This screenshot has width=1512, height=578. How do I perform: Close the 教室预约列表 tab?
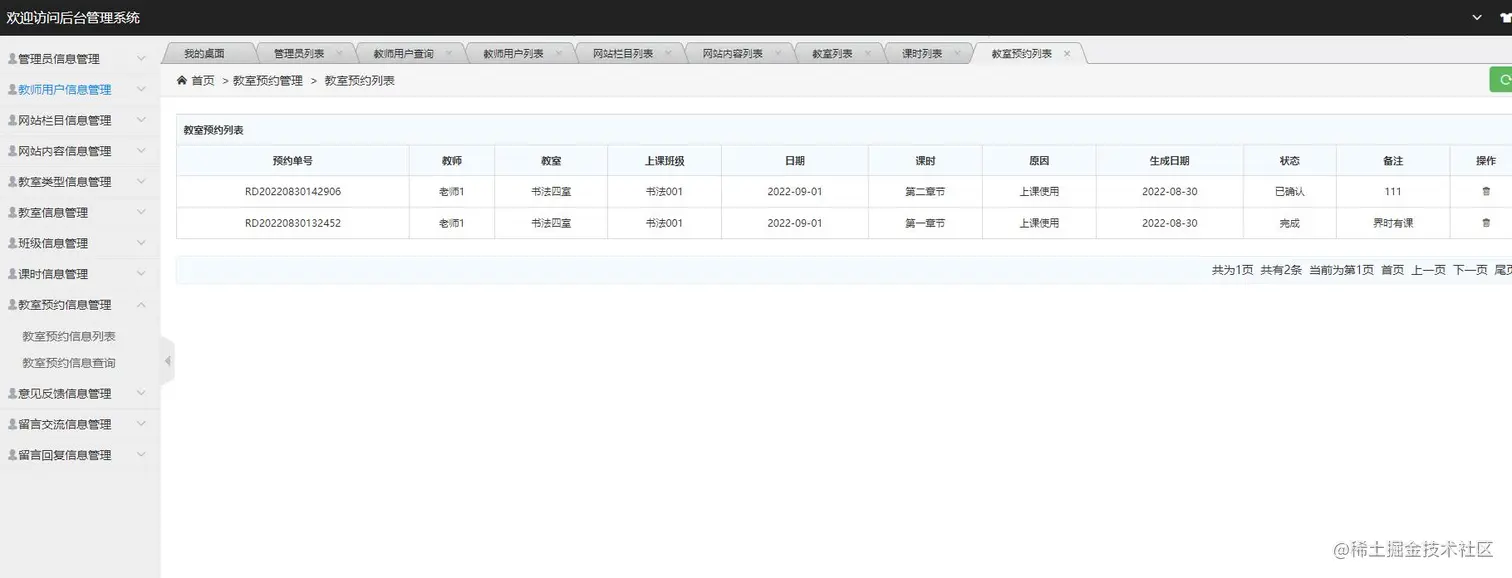1067,54
